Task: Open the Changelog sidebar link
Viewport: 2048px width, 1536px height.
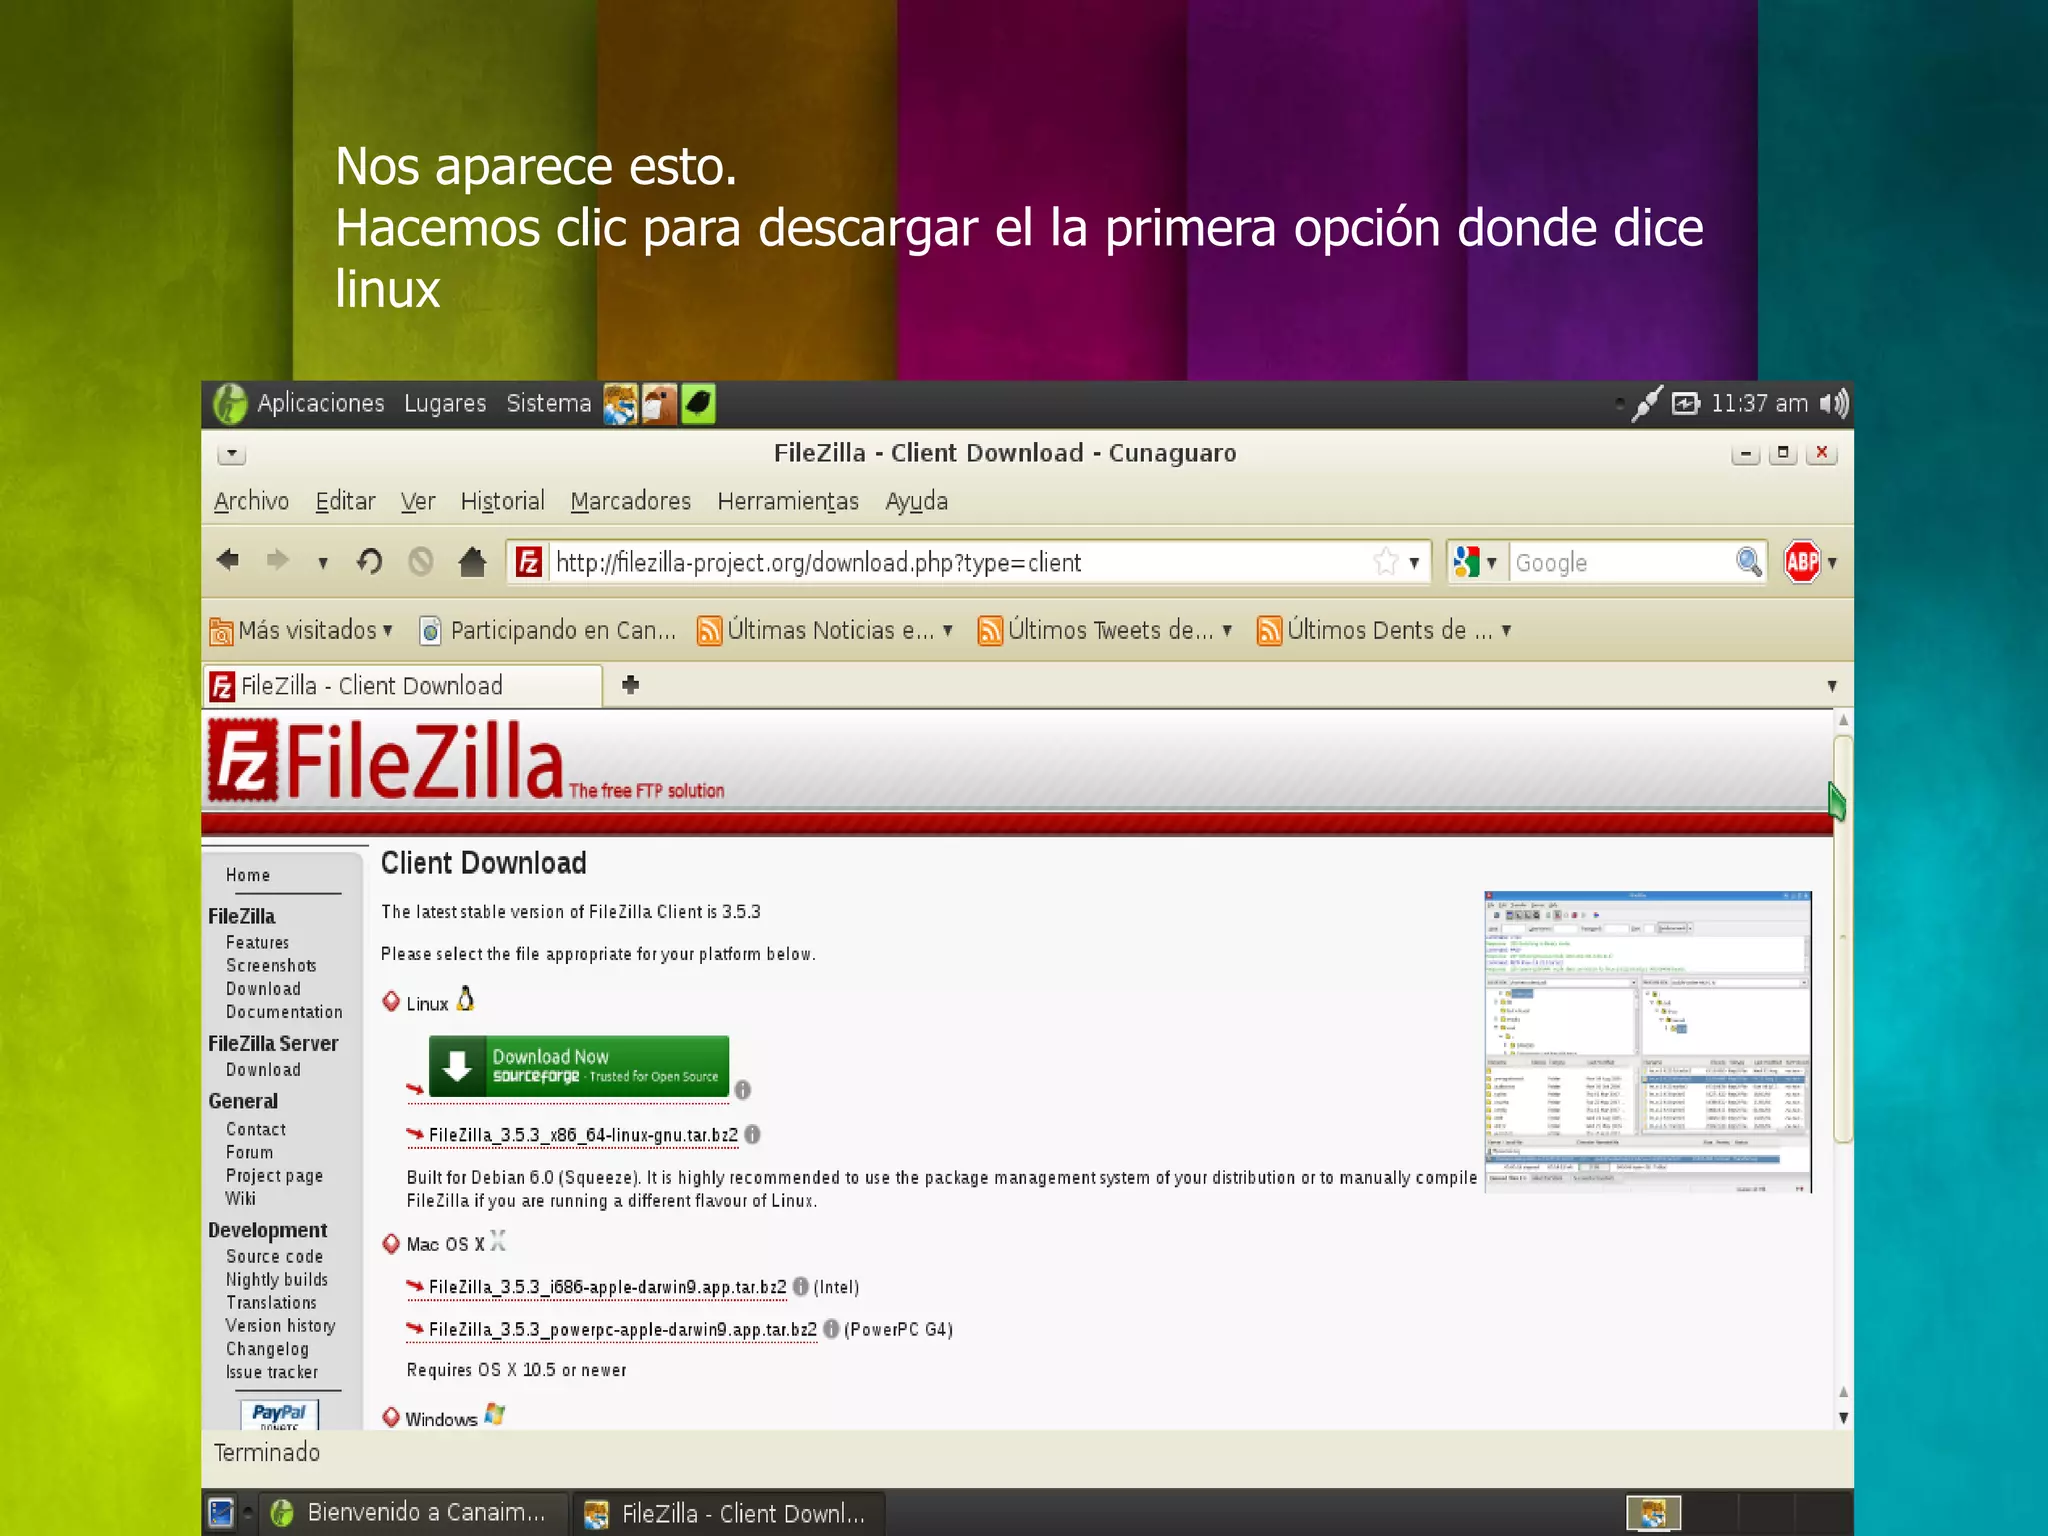Action: click(267, 1349)
